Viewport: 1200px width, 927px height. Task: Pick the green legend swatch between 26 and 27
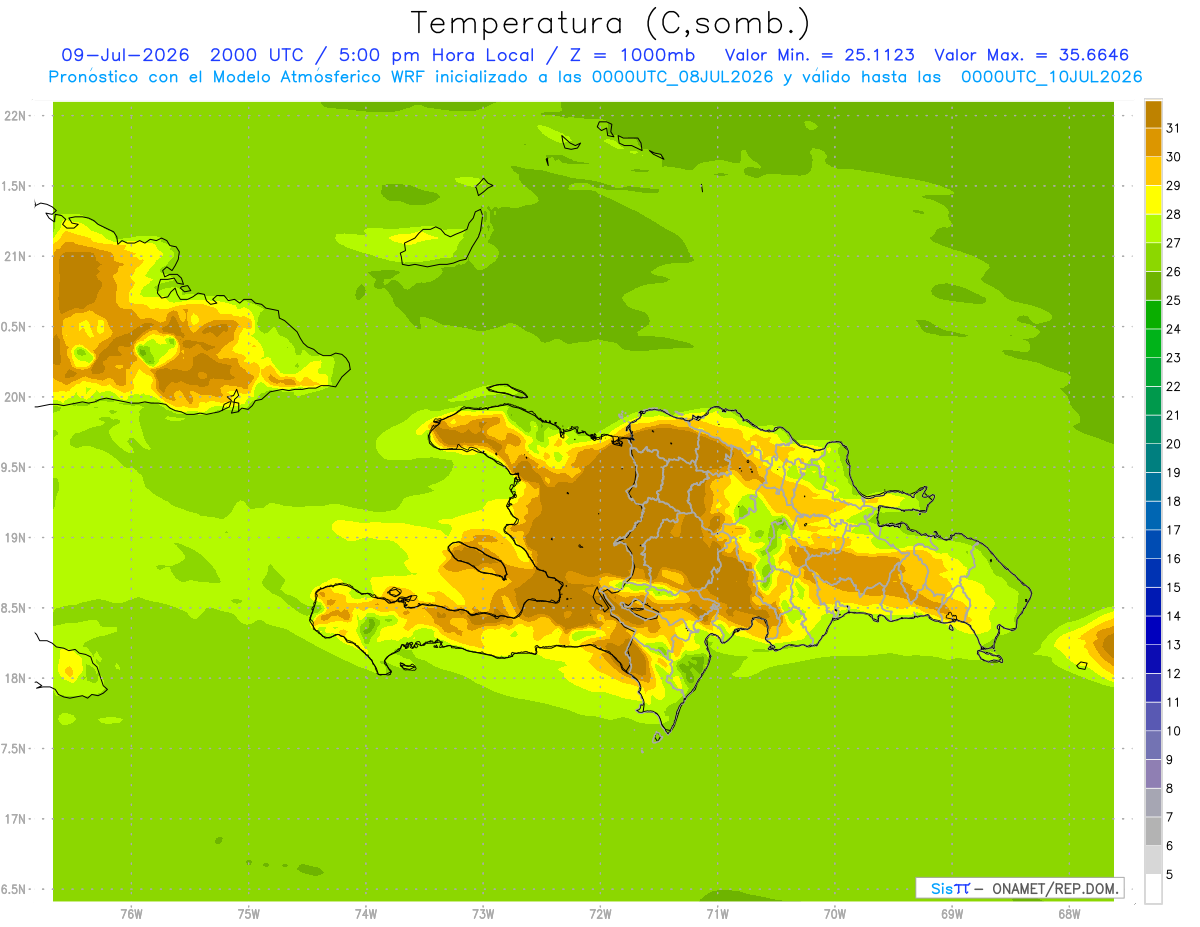1153,257
